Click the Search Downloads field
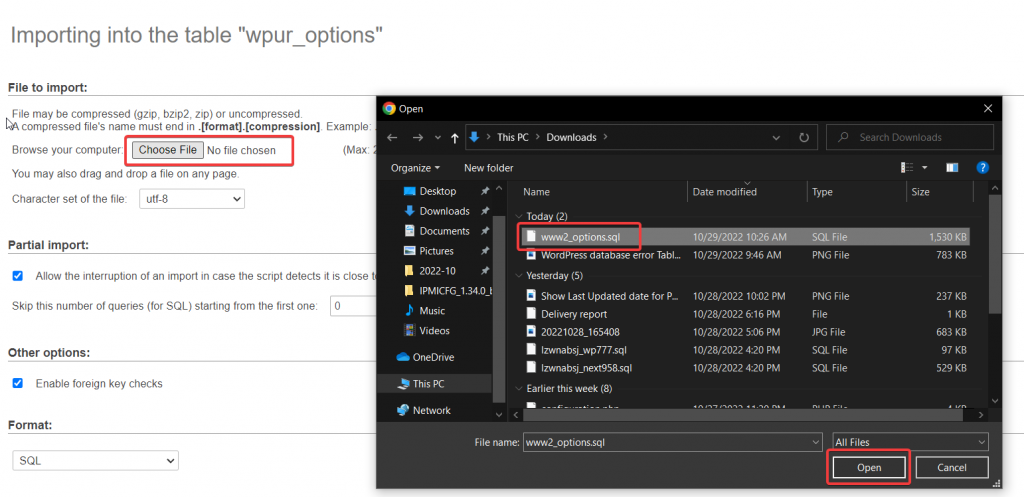The width and height of the screenshot is (1024, 497). tap(910, 137)
